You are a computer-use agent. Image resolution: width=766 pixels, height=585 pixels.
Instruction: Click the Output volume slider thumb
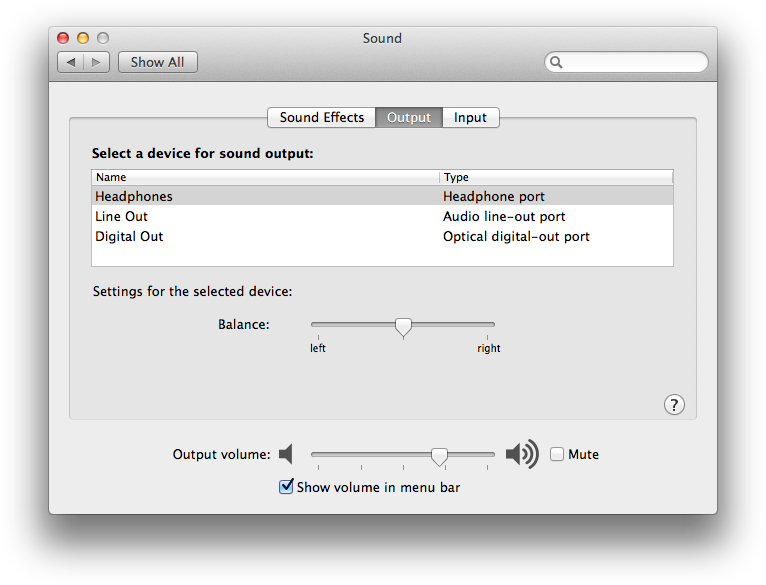click(439, 455)
